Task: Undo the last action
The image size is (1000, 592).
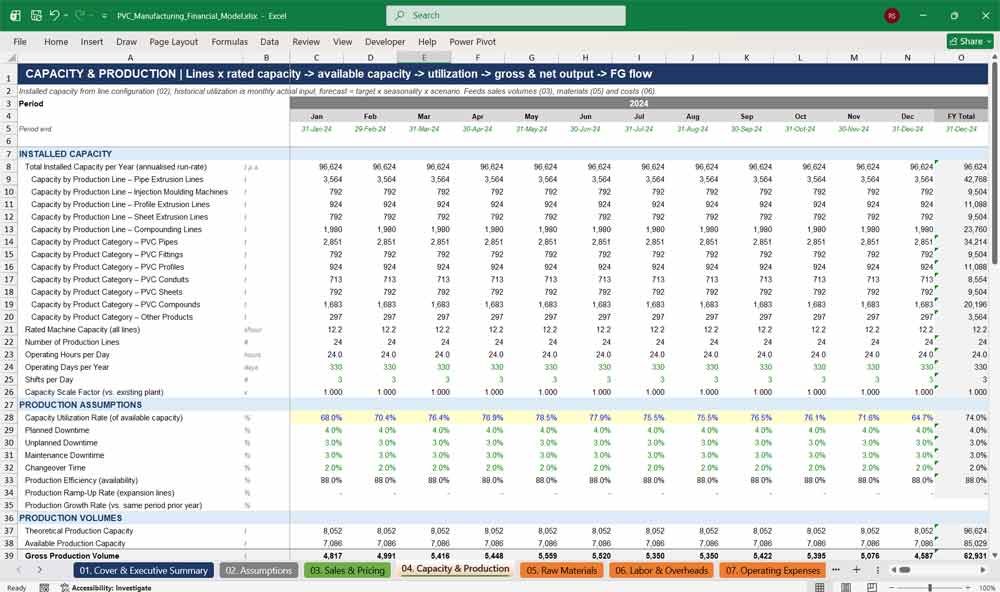Action: pos(54,15)
